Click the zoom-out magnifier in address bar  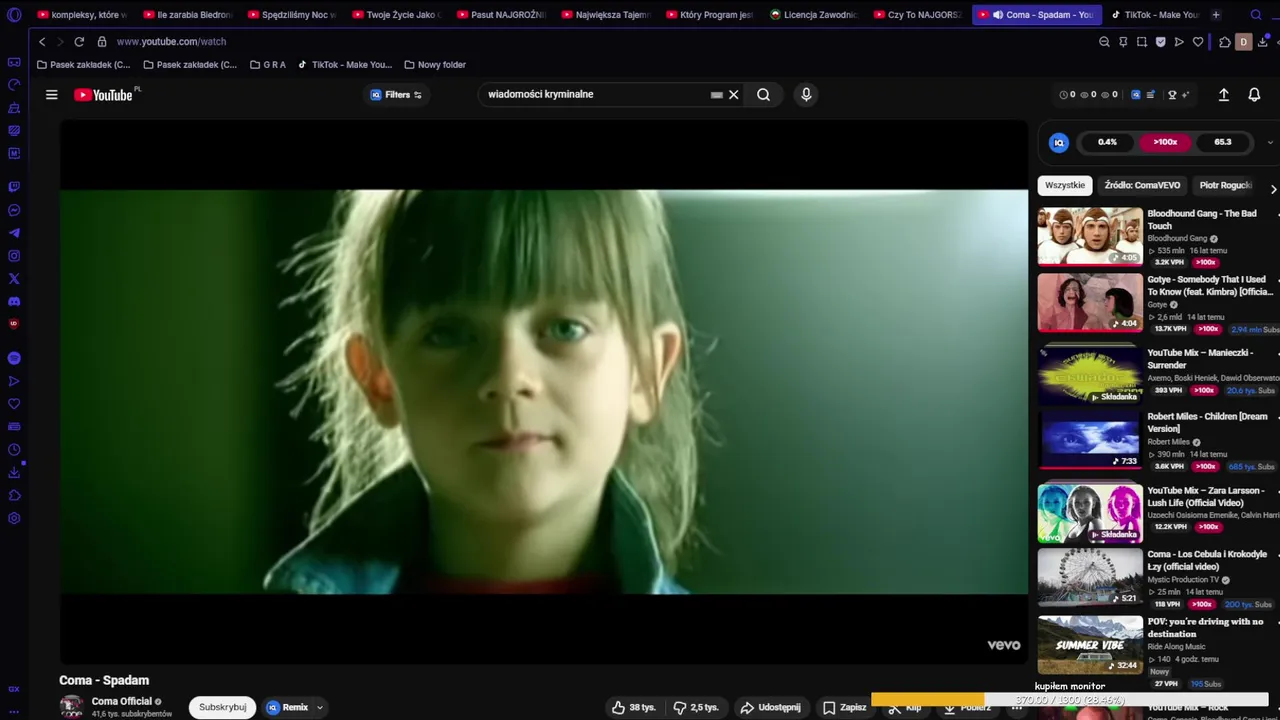click(1104, 42)
